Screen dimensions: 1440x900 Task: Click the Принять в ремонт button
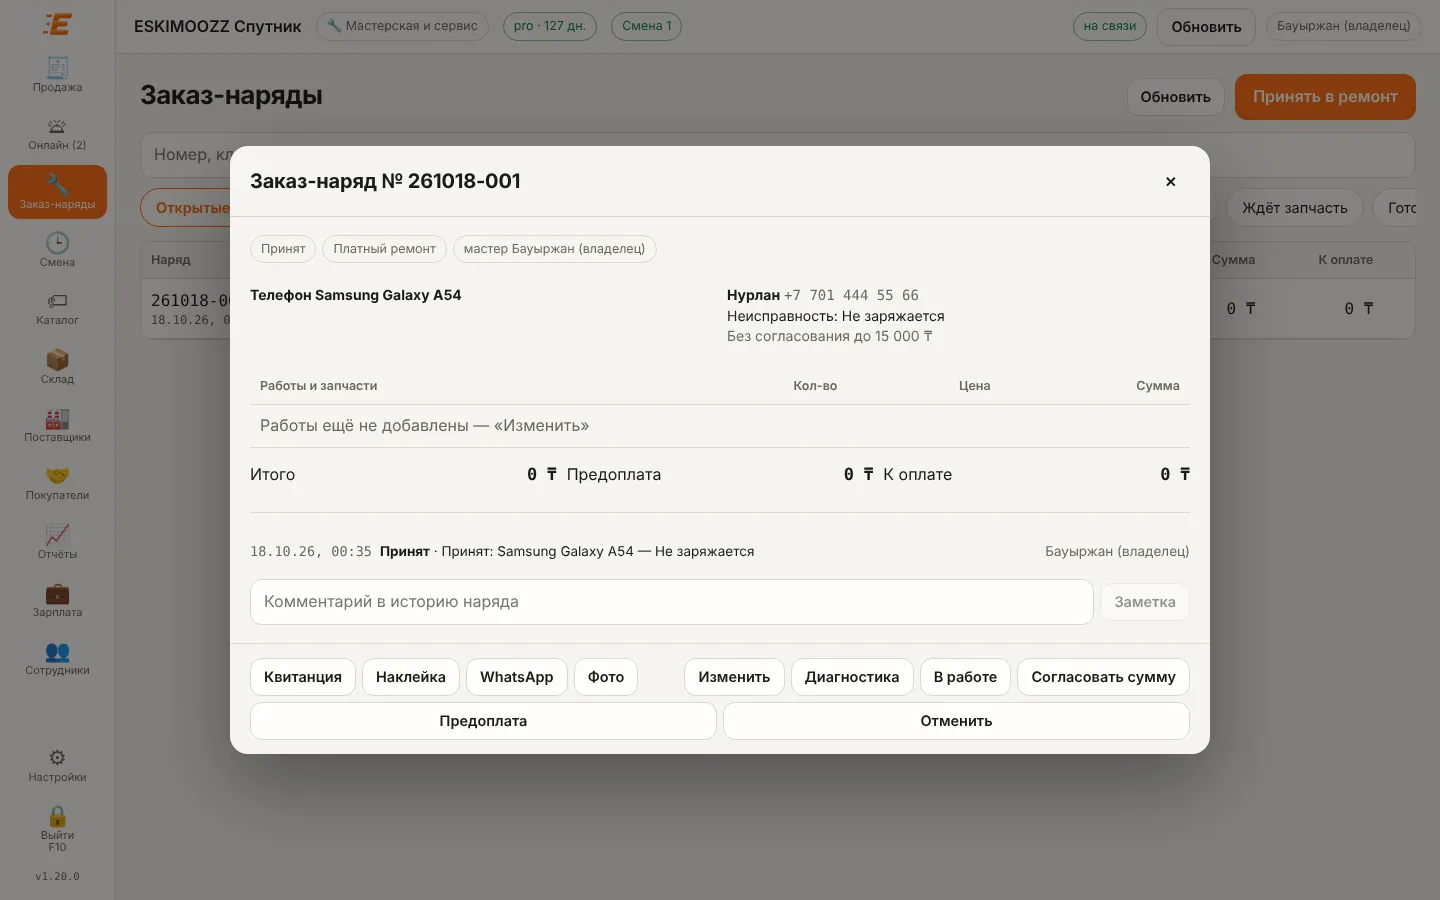[1325, 97]
